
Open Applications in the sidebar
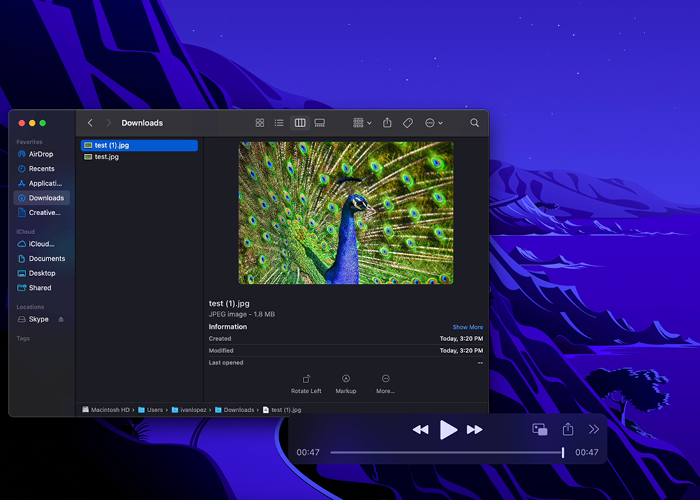tap(41, 183)
